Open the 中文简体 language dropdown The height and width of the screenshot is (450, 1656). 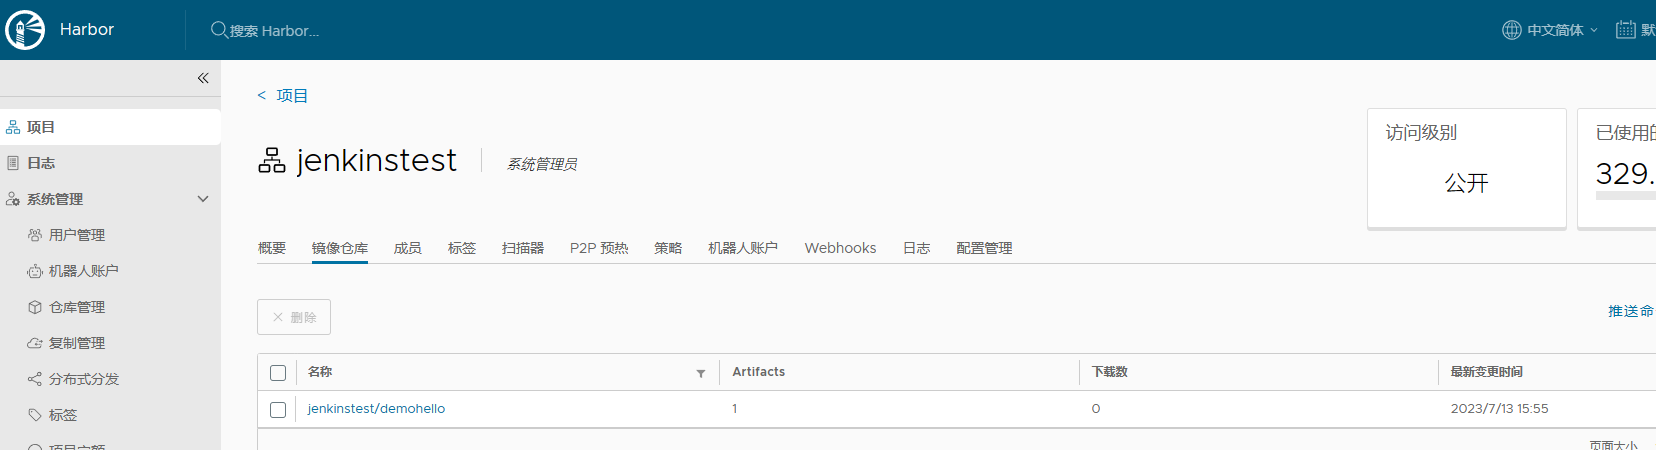1562,30
